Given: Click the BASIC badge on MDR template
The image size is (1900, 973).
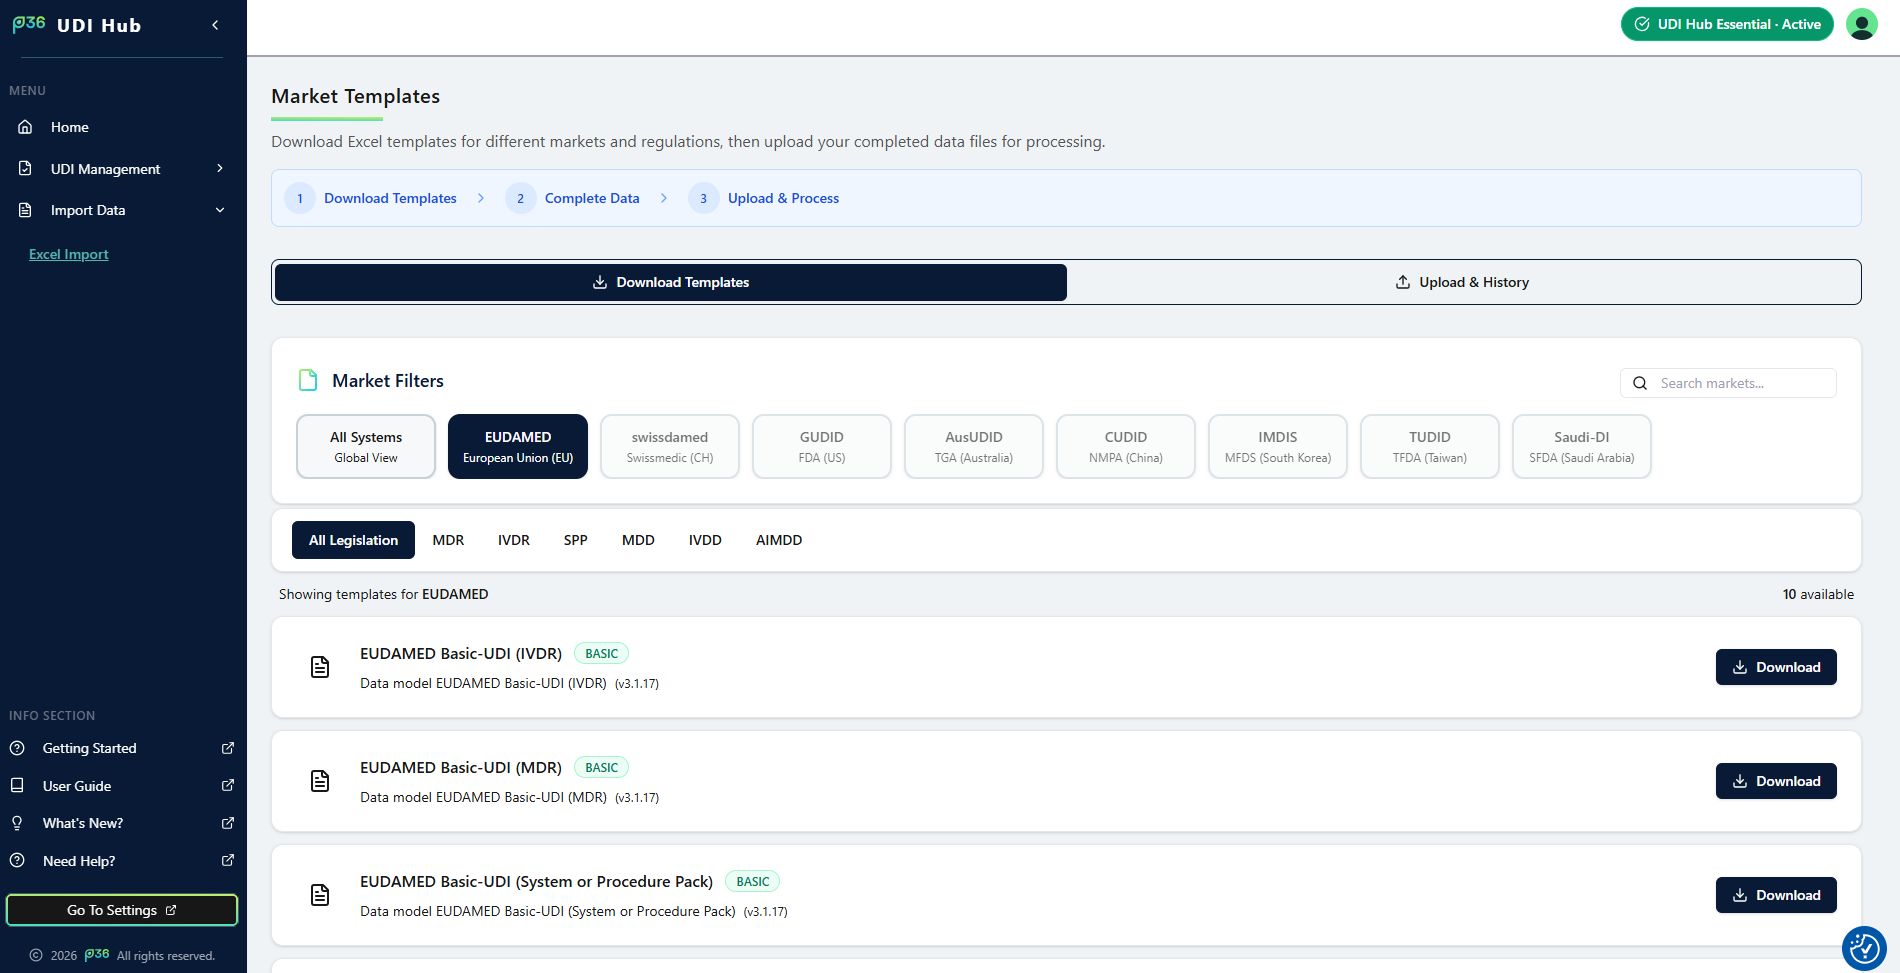Looking at the screenshot, I should (601, 768).
